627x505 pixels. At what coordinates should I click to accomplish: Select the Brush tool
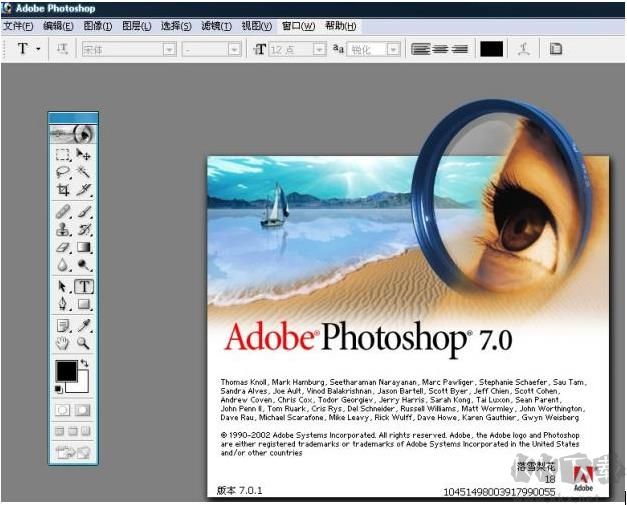coord(83,212)
